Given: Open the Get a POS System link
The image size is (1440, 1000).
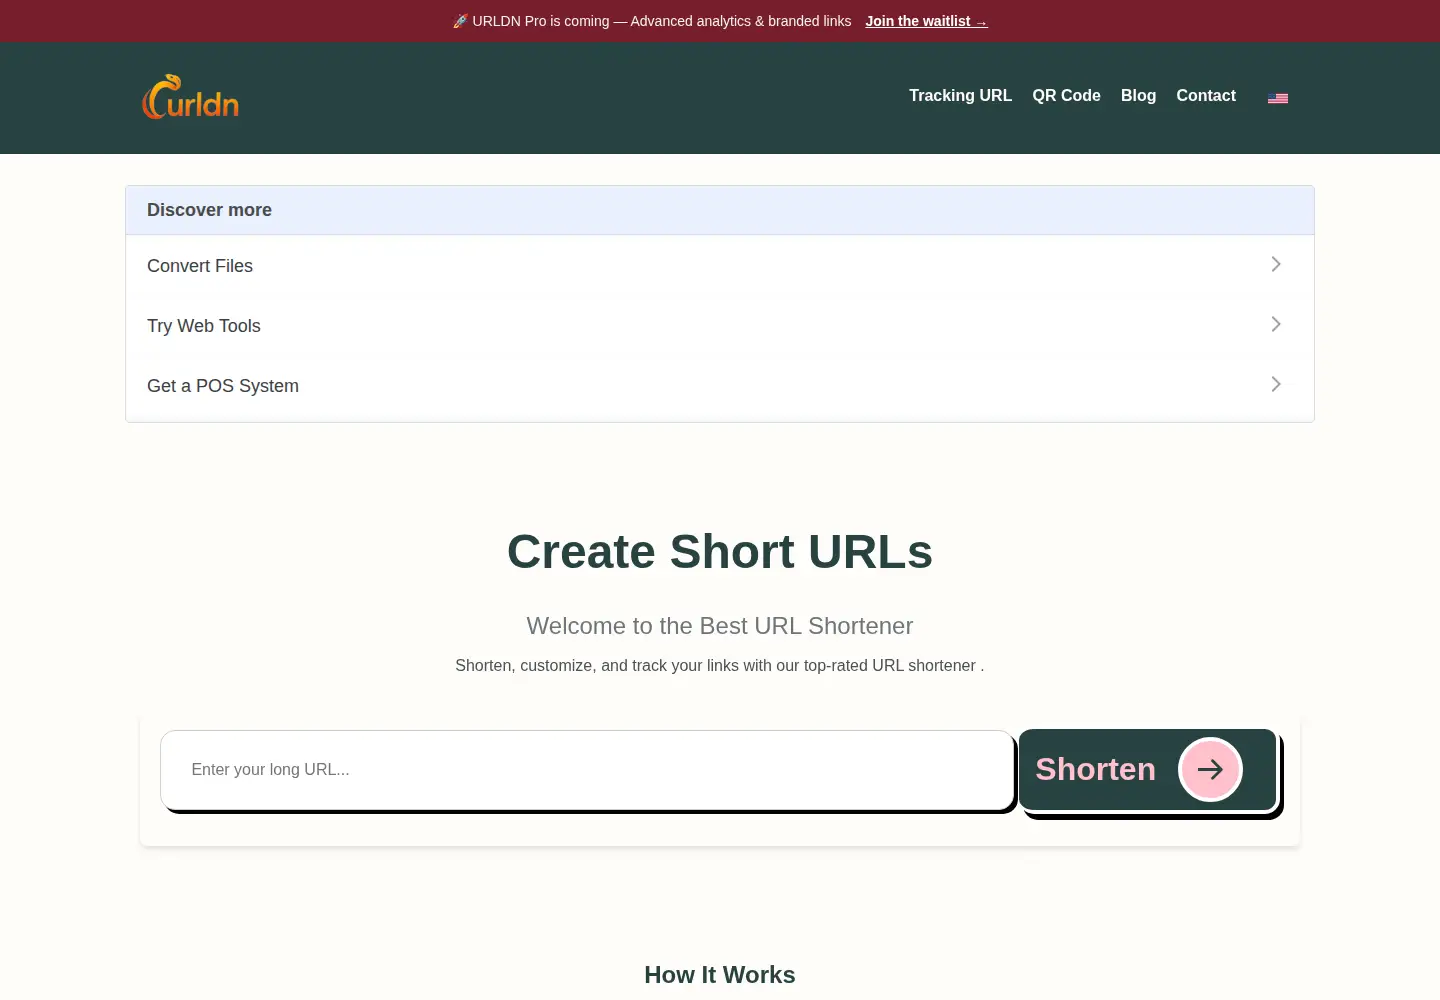Looking at the screenshot, I should pos(223,386).
